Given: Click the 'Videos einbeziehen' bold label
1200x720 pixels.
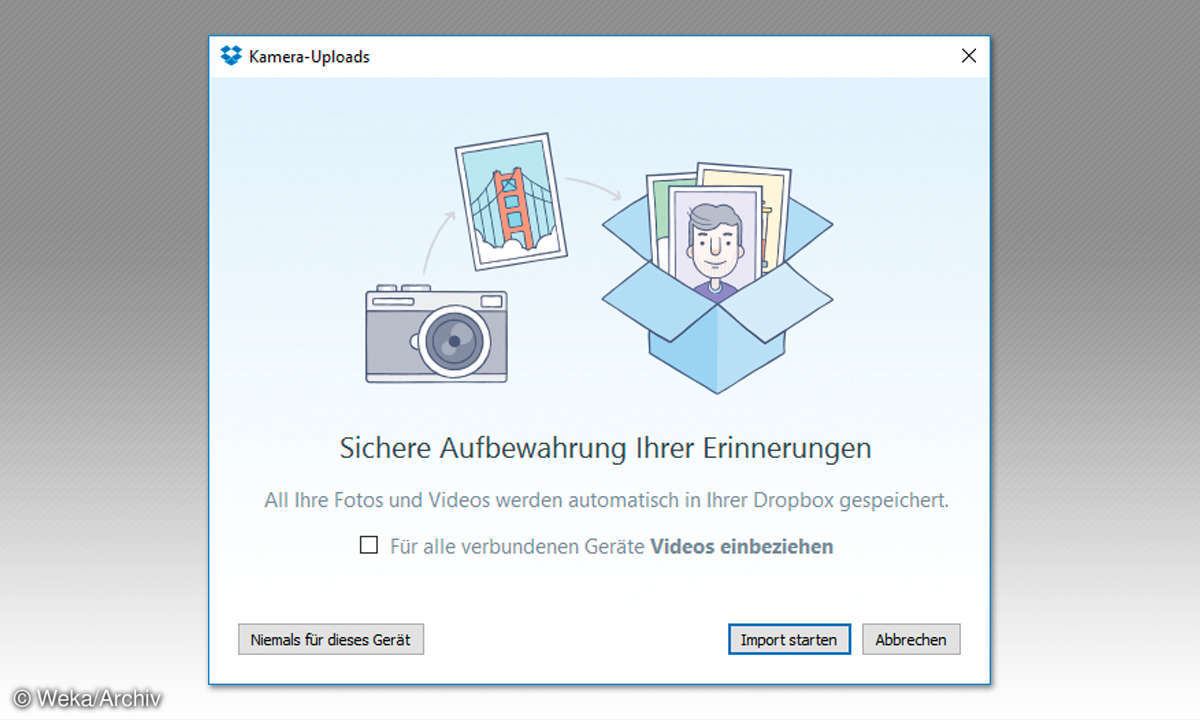Looking at the screenshot, I should pyautogui.click(x=741, y=546).
